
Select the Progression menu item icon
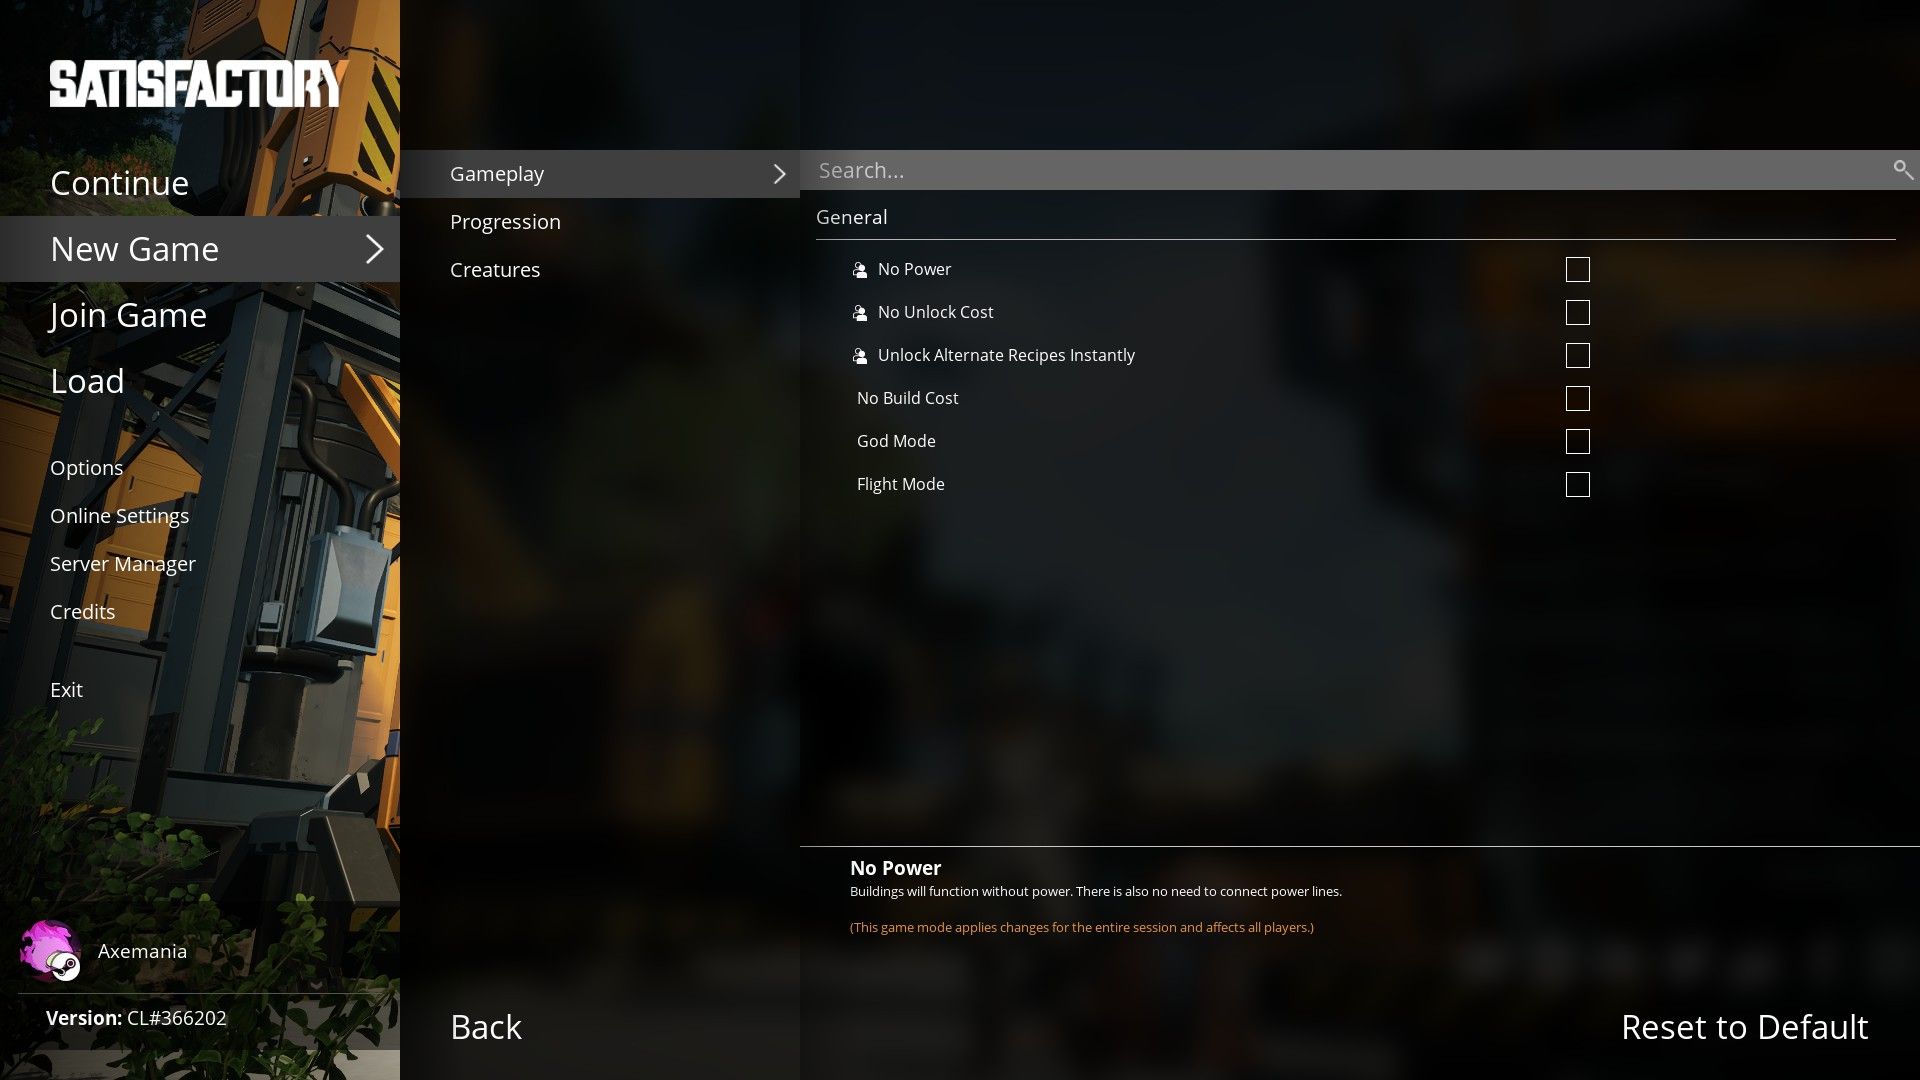[505, 220]
